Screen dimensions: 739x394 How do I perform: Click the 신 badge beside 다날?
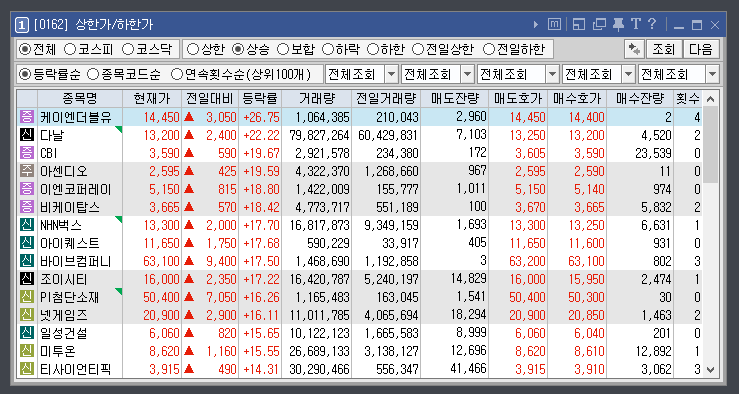coord(27,135)
